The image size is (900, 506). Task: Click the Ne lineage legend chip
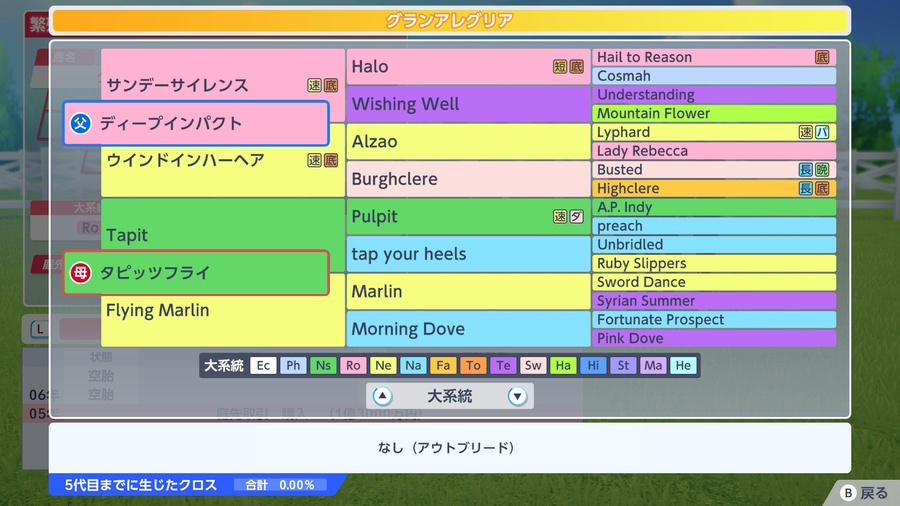coord(383,365)
